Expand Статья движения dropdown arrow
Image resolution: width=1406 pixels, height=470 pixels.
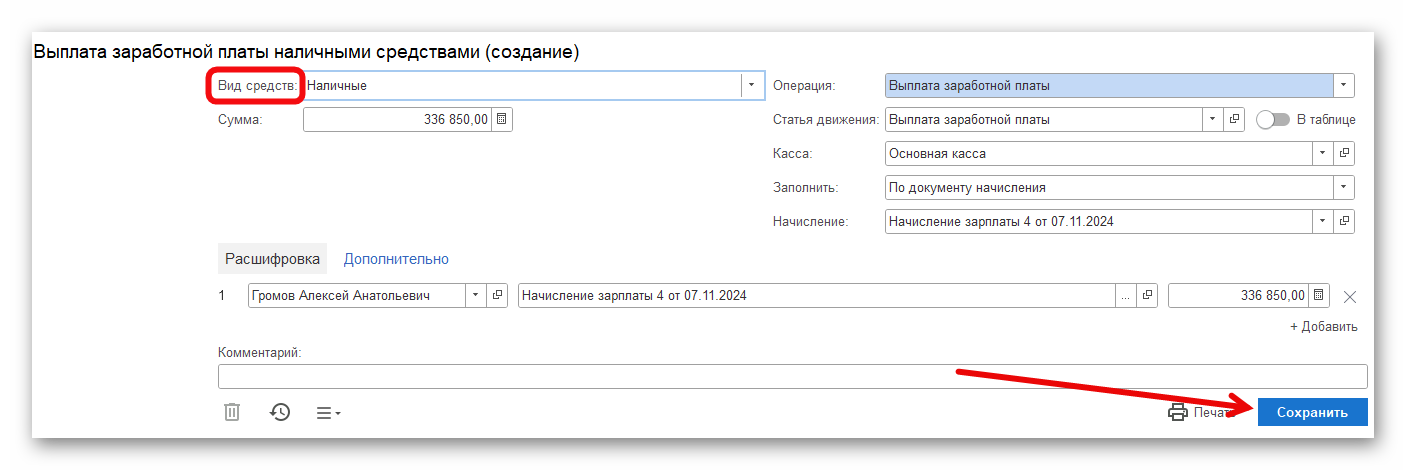[1213, 119]
